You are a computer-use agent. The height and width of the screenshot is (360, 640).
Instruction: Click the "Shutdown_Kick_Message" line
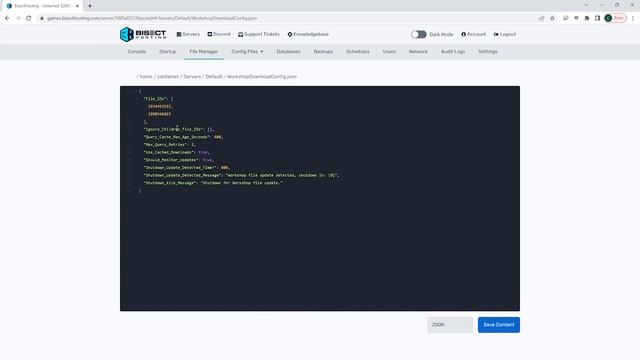point(213,183)
